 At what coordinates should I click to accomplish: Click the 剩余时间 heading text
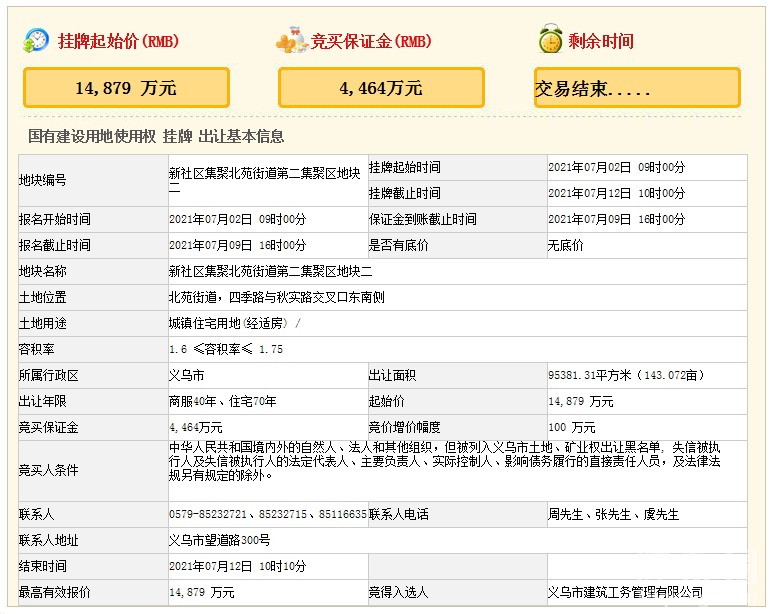(x=601, y=41)
